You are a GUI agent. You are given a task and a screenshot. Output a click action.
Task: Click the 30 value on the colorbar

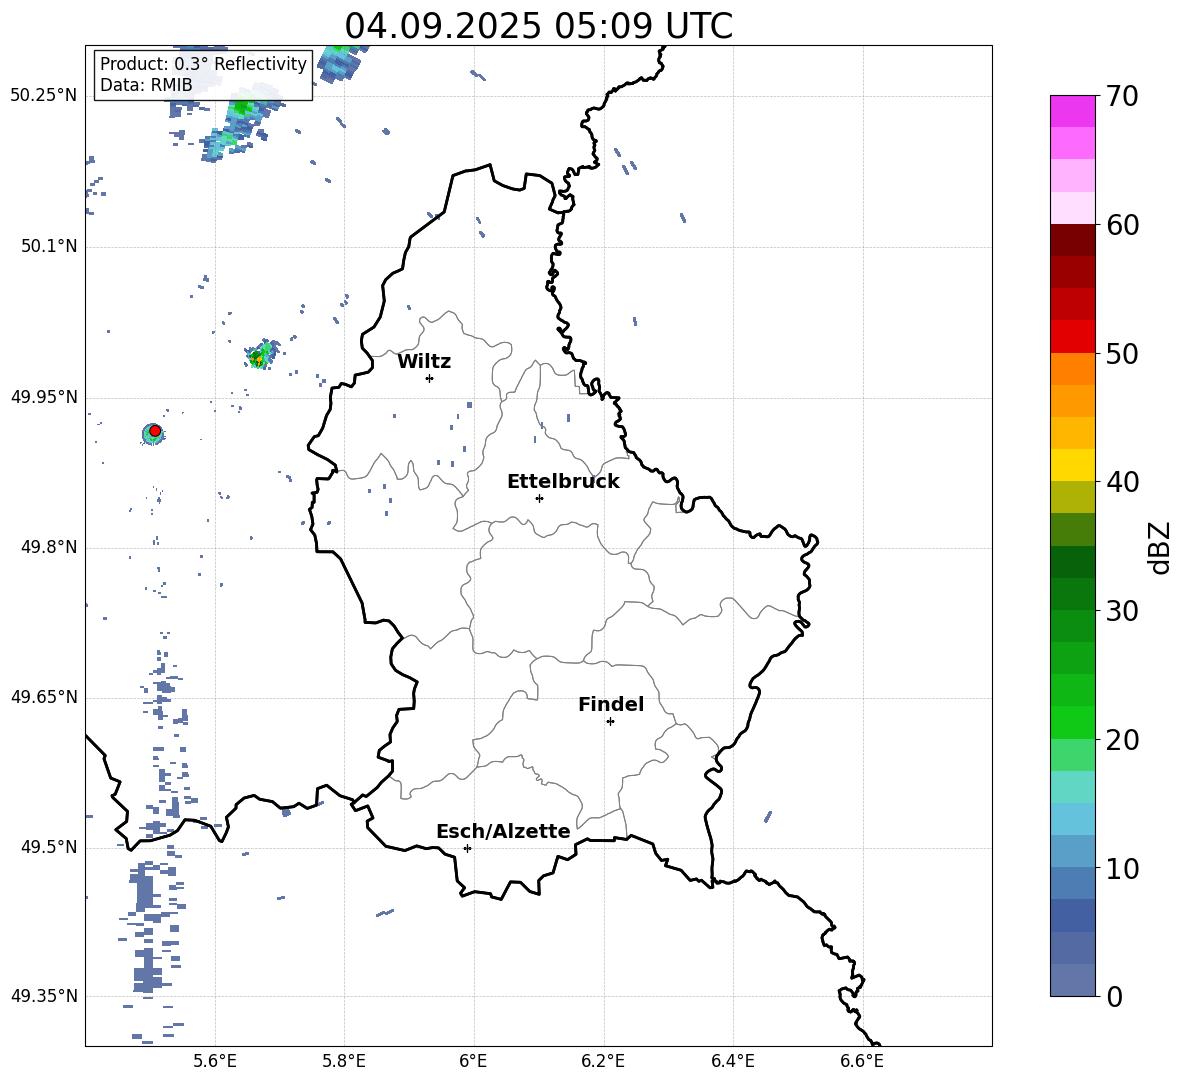(1122, 611)
